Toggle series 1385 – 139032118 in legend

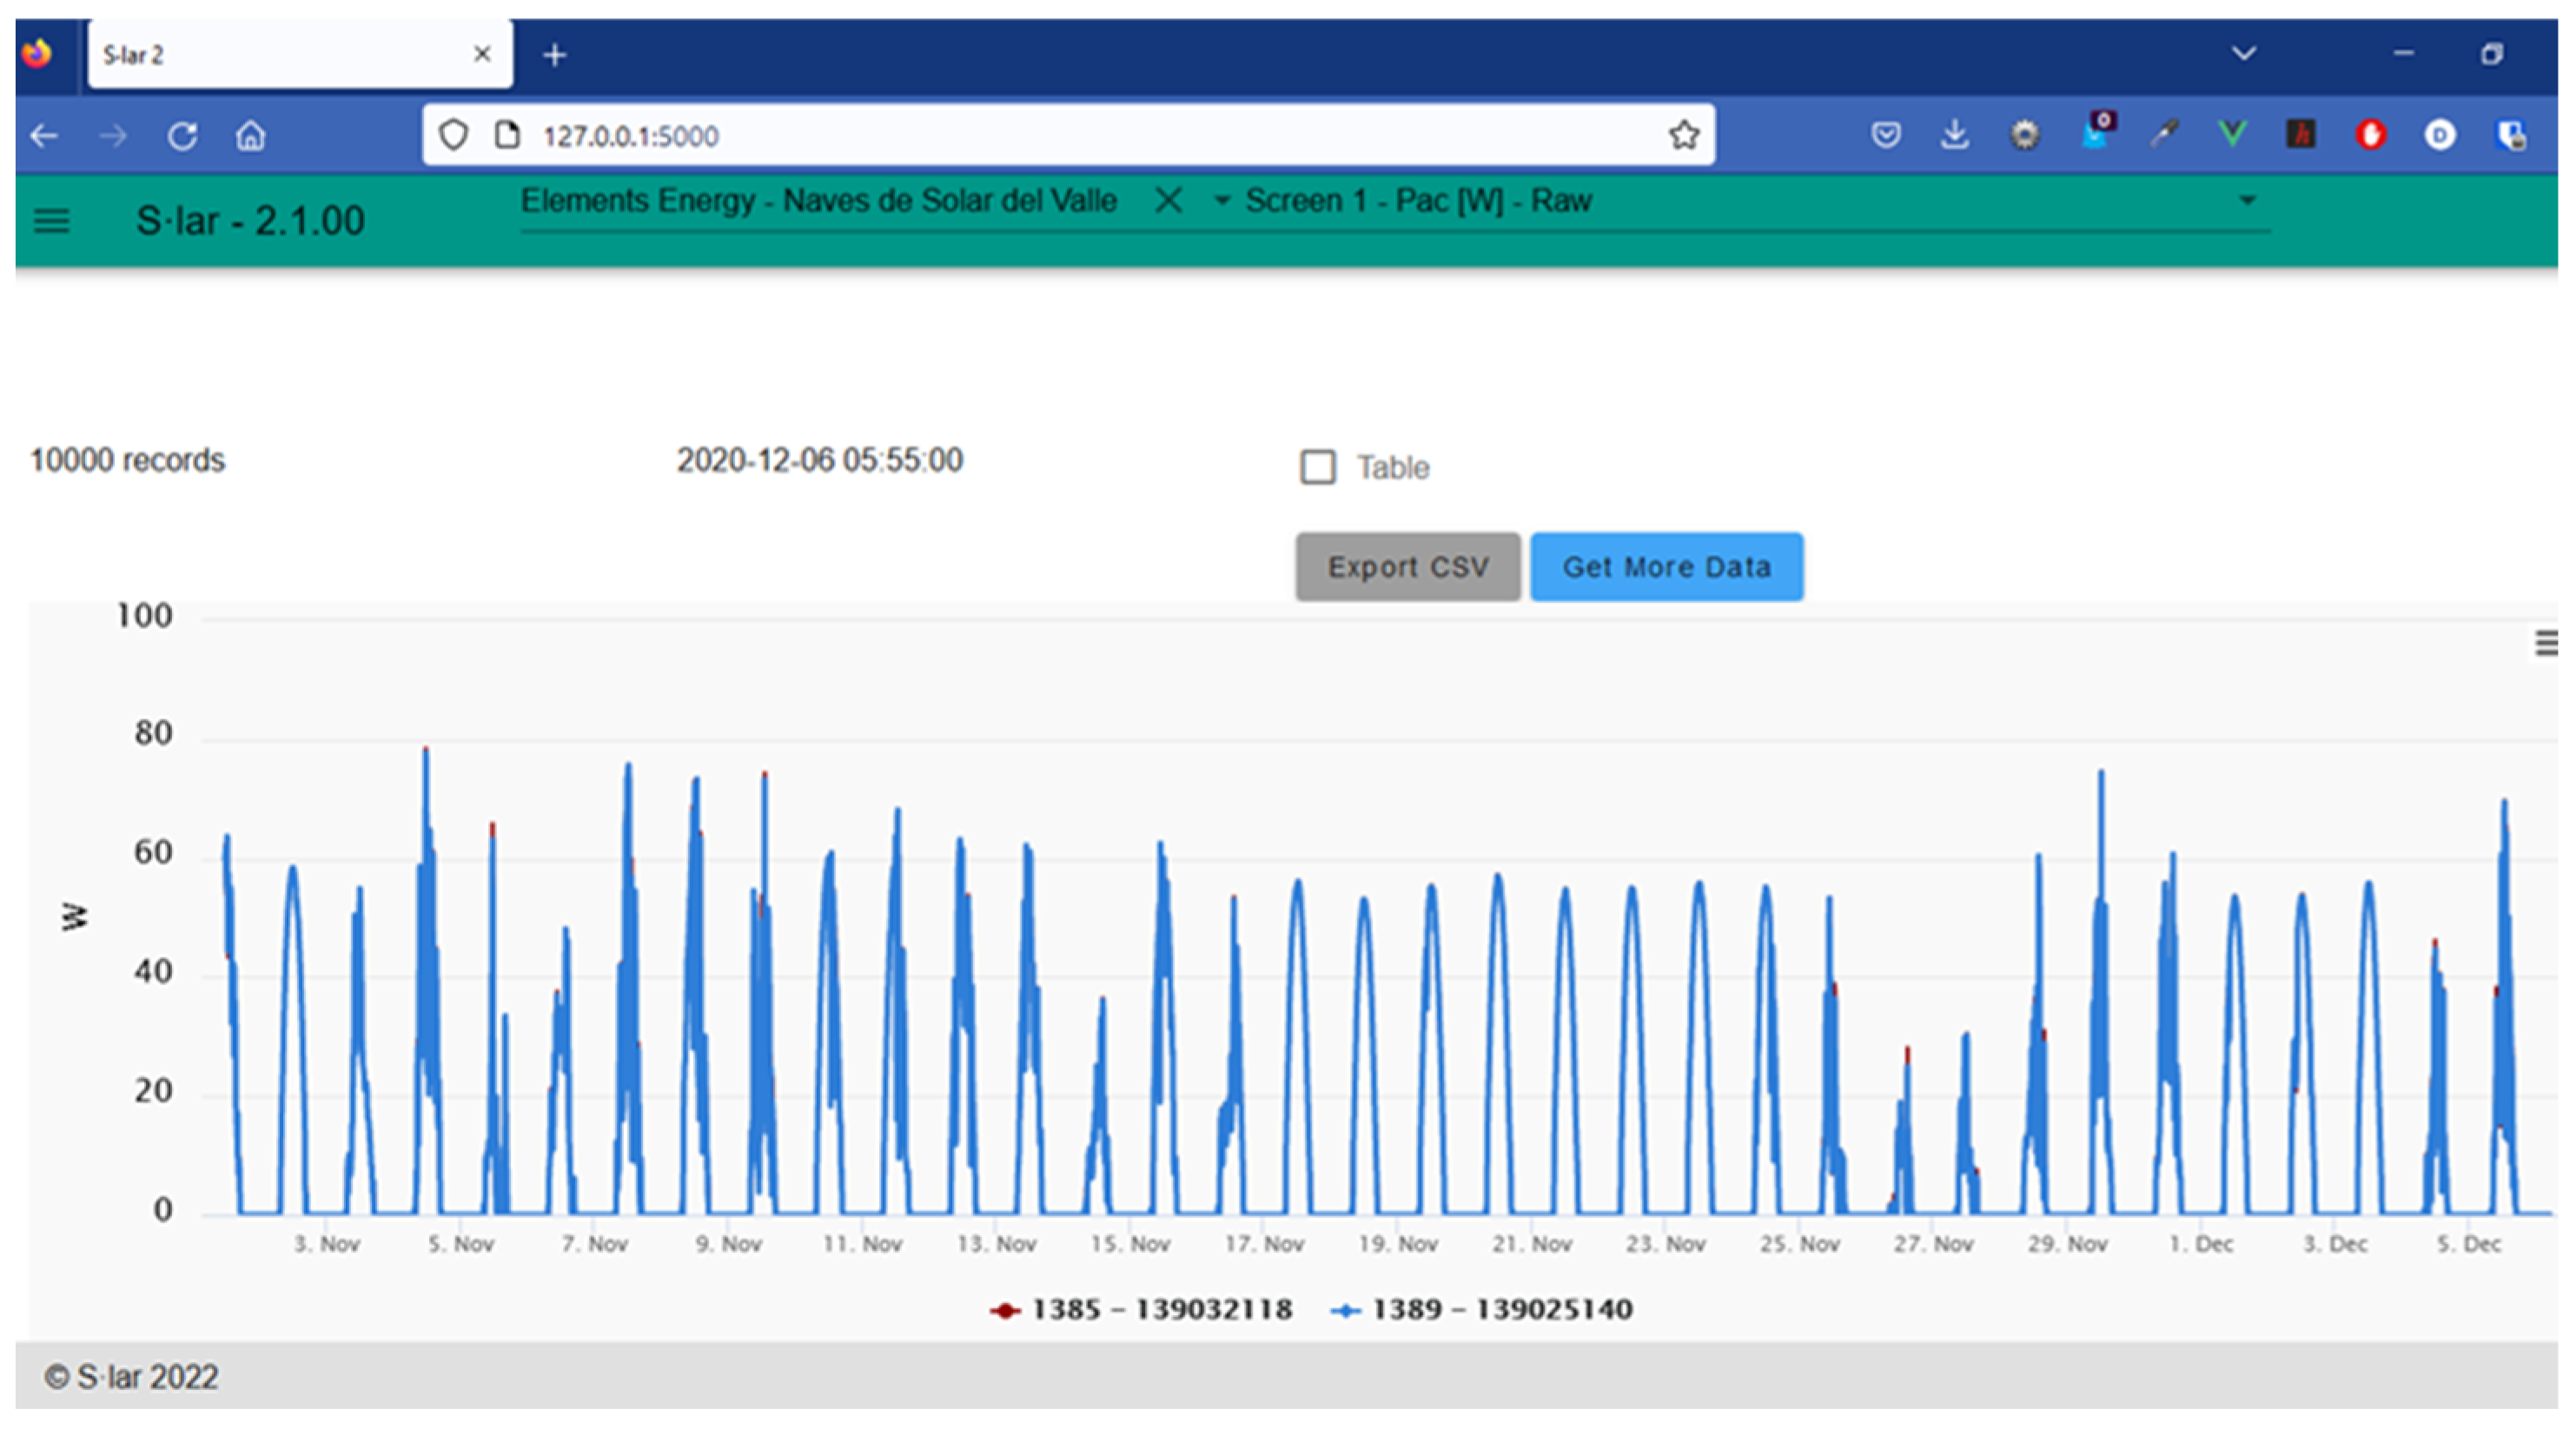[x=1141, y=1309]
